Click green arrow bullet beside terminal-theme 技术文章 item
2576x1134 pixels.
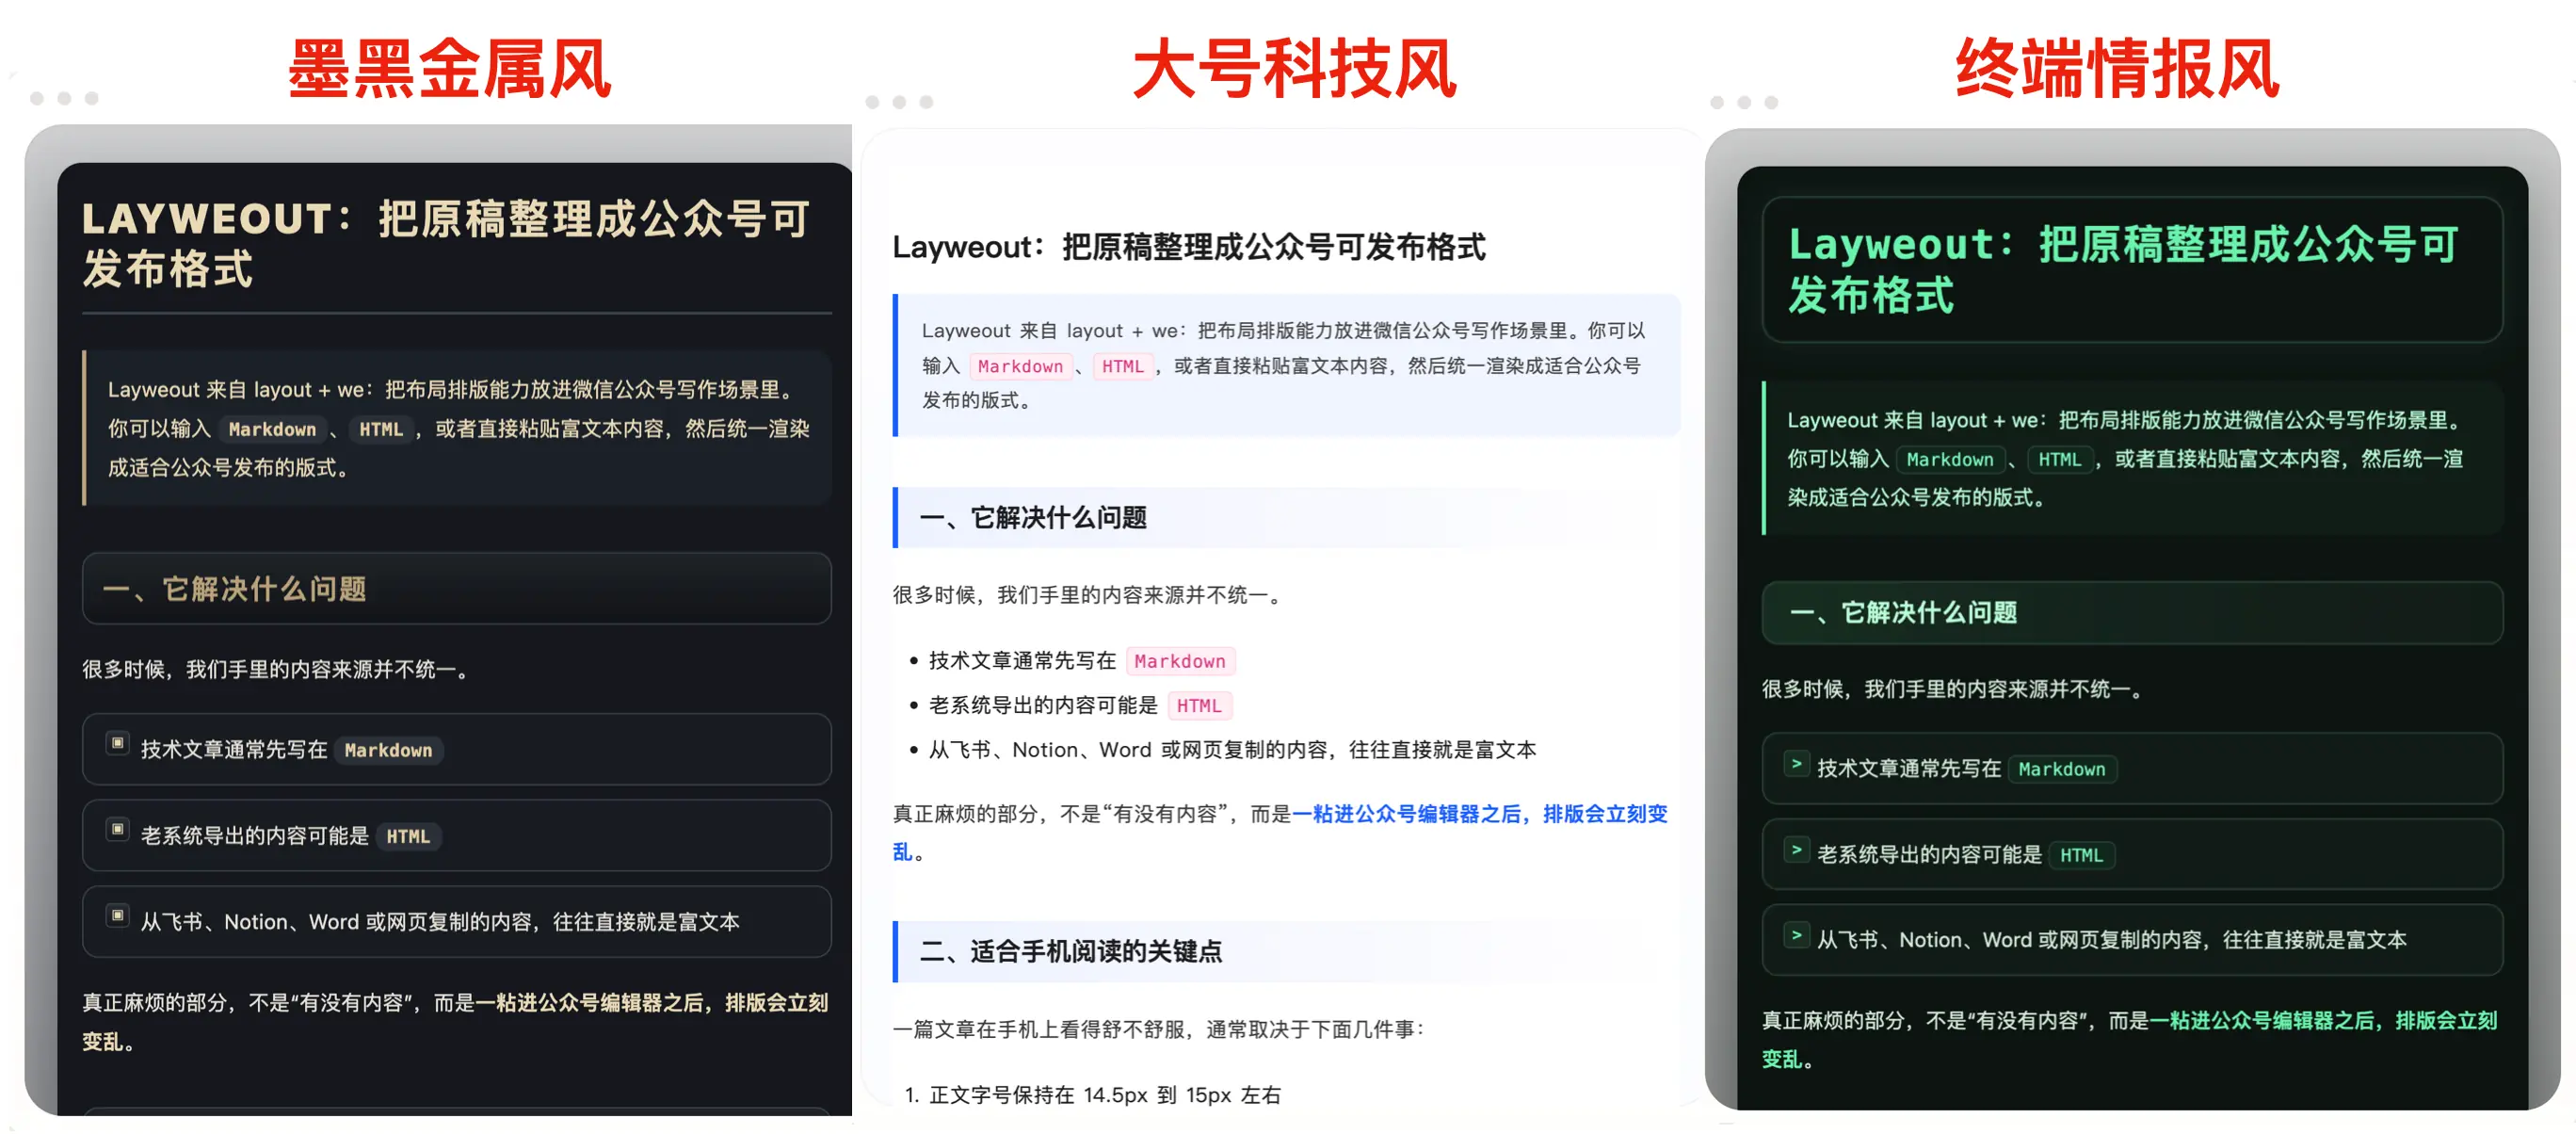[1796, 764]
